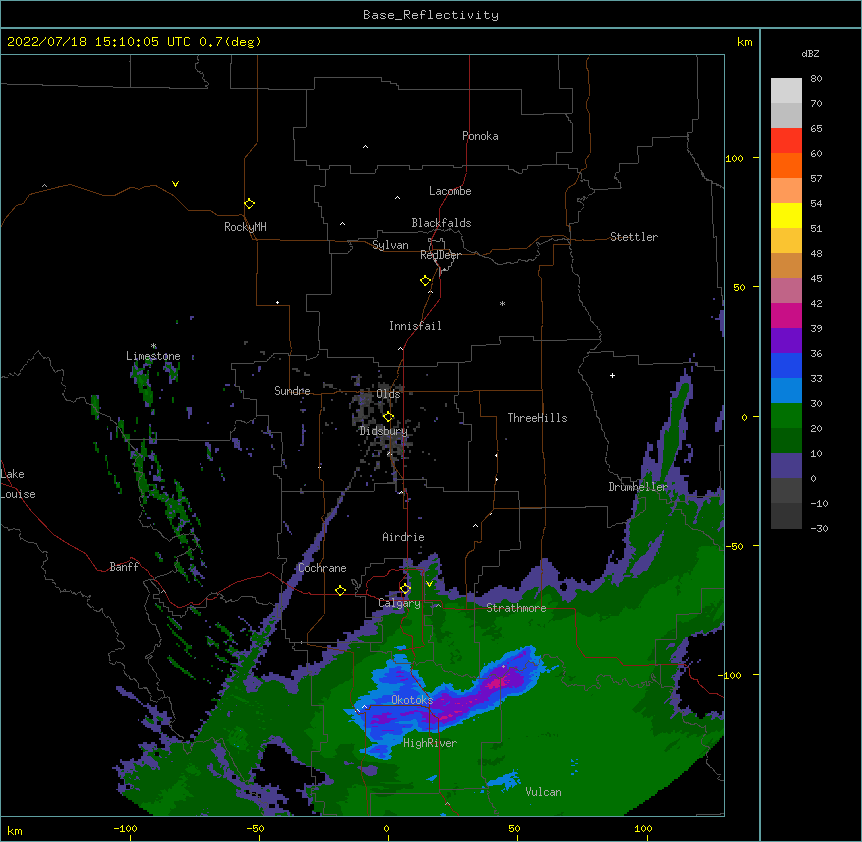Click the Lacombe city label
Screen dimensions: 862x842
tap(450, 191)
